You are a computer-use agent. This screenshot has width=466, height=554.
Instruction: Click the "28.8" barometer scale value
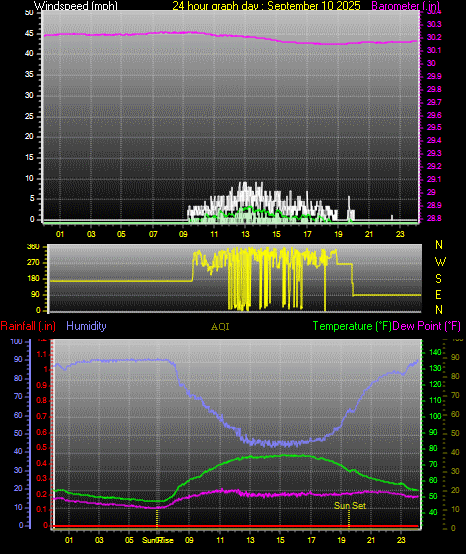(x=434, y=218)
